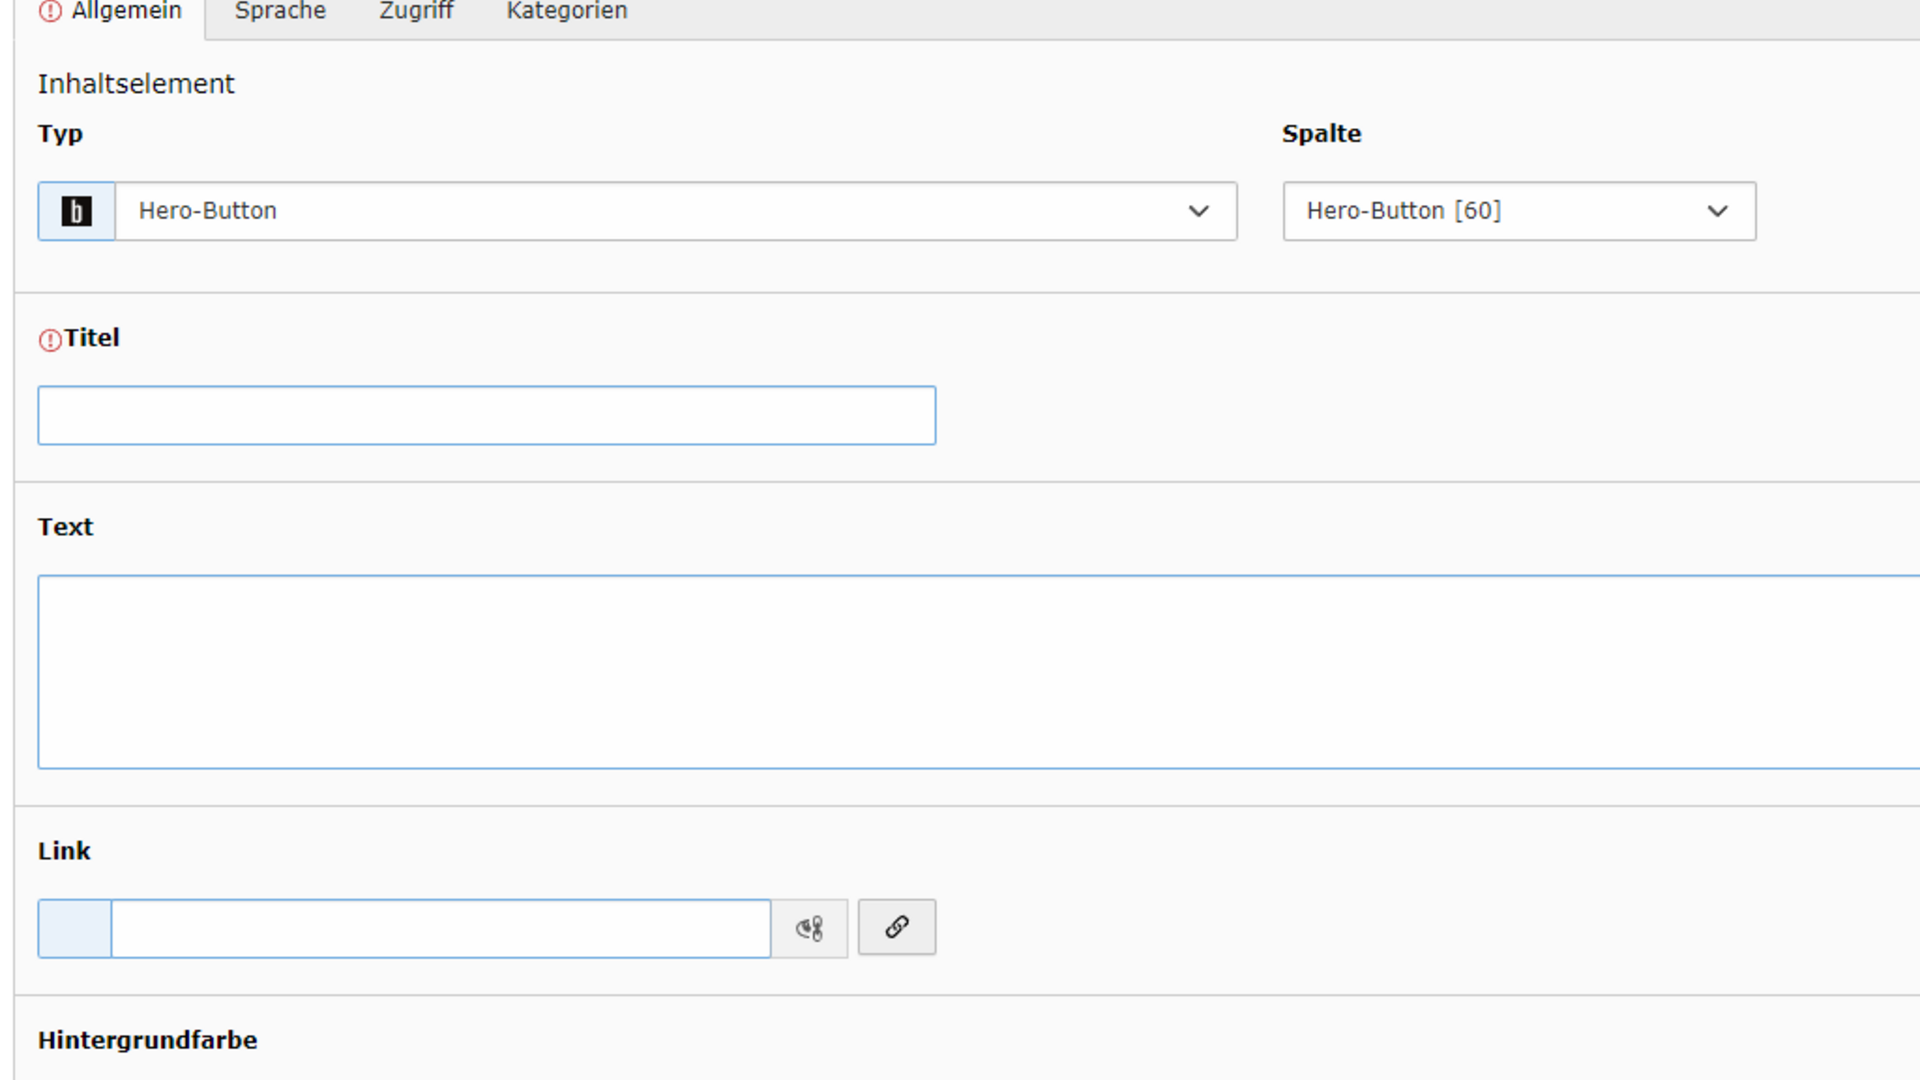Click the Link field label

pyautogui.click(x=64, y=851)
